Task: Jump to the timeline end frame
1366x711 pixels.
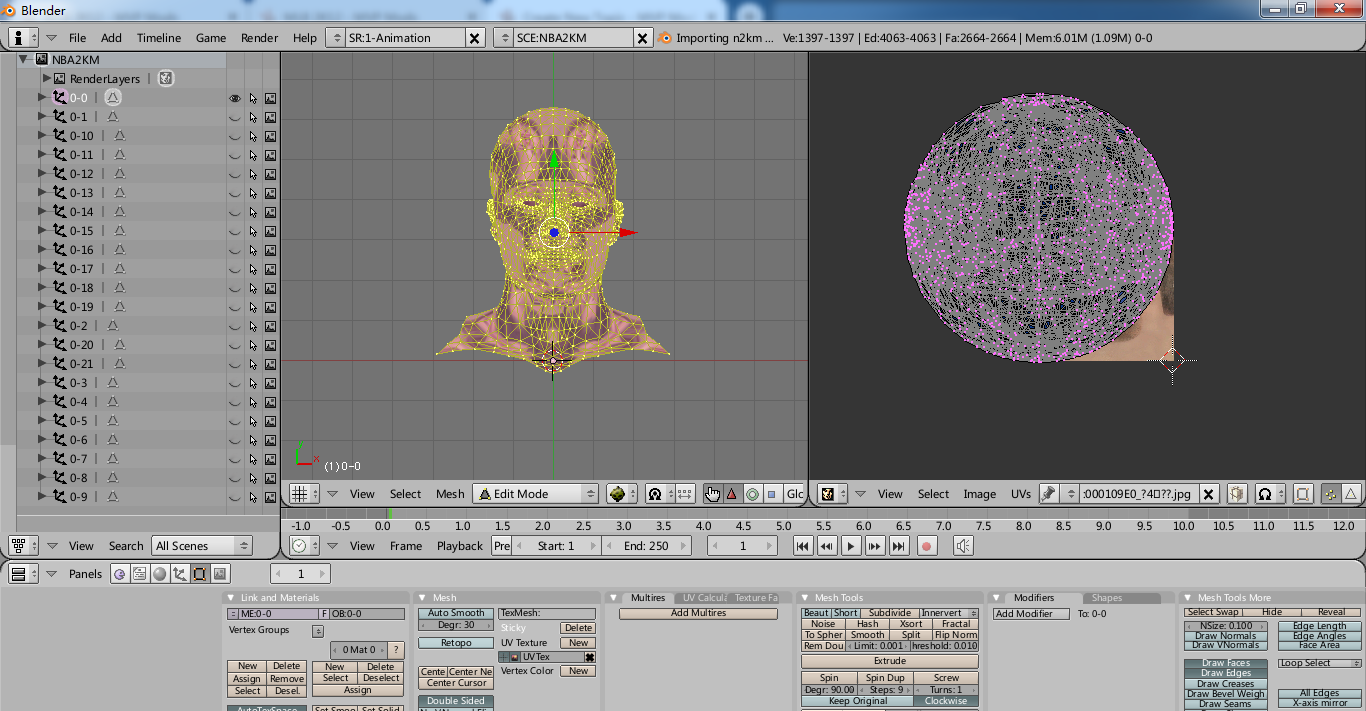Action: pos(898,546)
